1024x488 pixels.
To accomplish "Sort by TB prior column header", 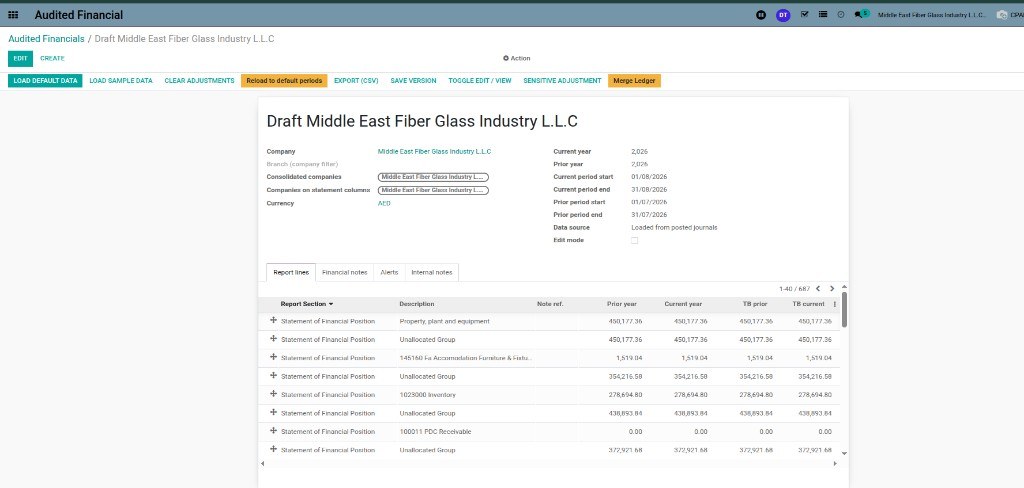I will [755, 304].
